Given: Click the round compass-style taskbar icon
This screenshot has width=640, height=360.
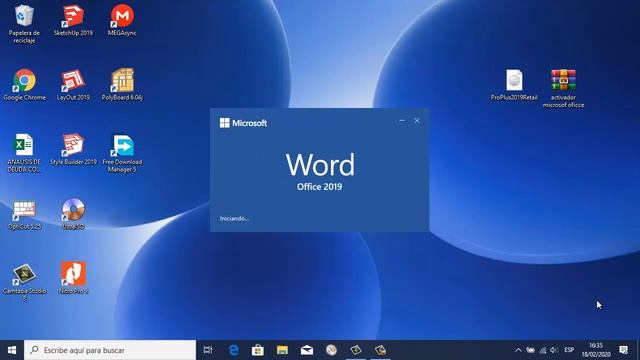Looking at the screenshot, I should pyautogui.click(x=331, y=350).
